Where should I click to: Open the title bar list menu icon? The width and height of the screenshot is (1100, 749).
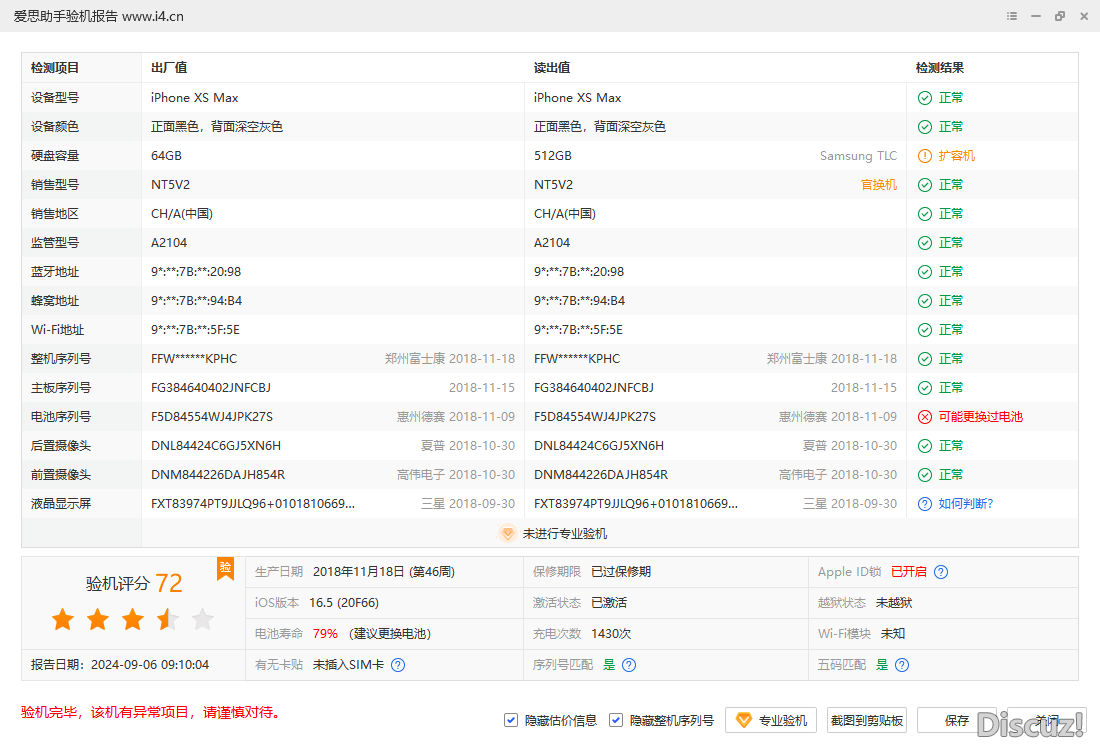tap(1012, 16)
